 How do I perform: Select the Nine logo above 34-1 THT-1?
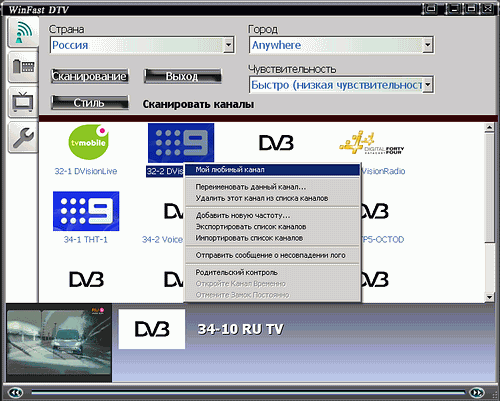(86, 211)
